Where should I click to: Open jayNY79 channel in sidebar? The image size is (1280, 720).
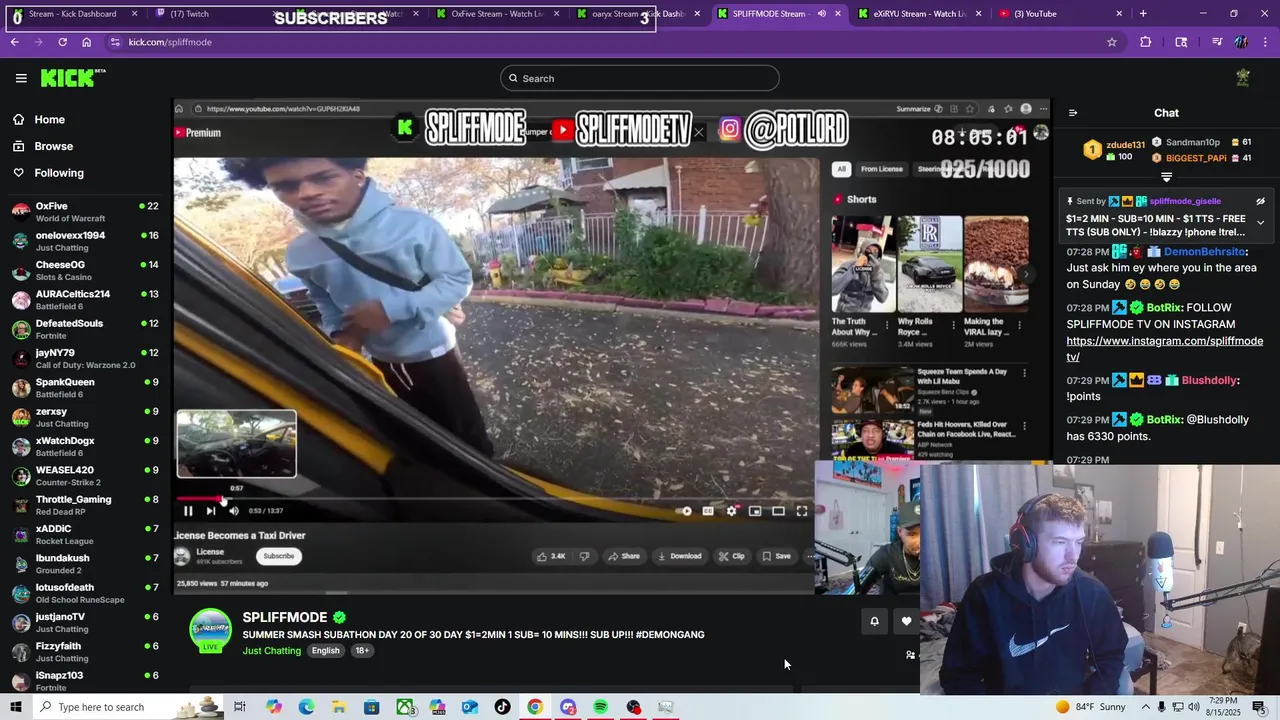[85, 358]
